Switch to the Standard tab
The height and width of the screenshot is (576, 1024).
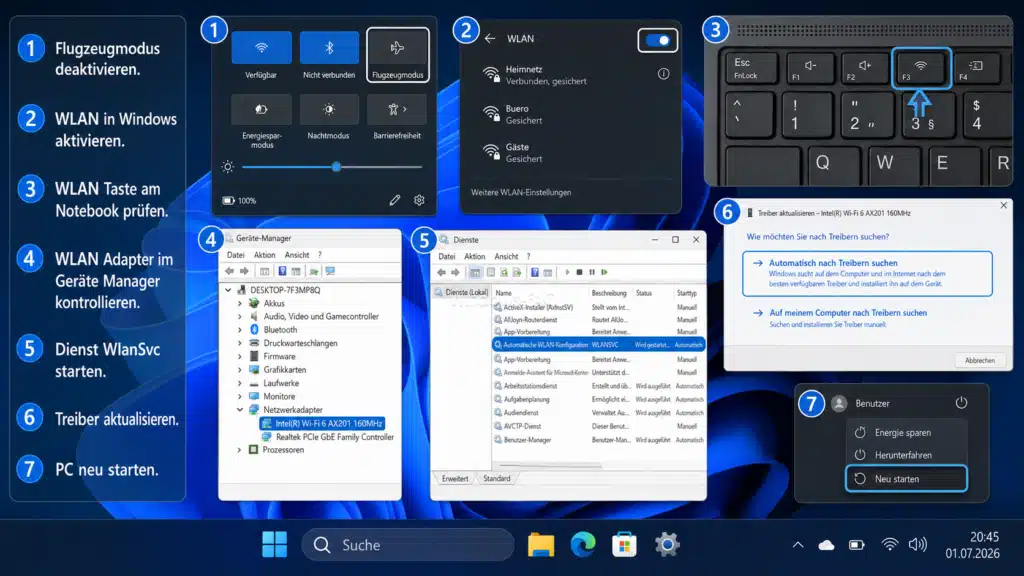(496, 479)
